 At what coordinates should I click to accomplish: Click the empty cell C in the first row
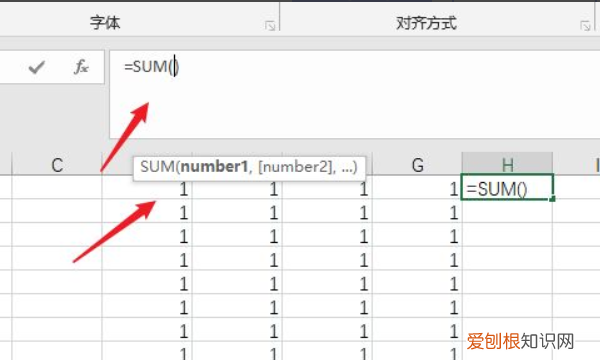(57, 187)
